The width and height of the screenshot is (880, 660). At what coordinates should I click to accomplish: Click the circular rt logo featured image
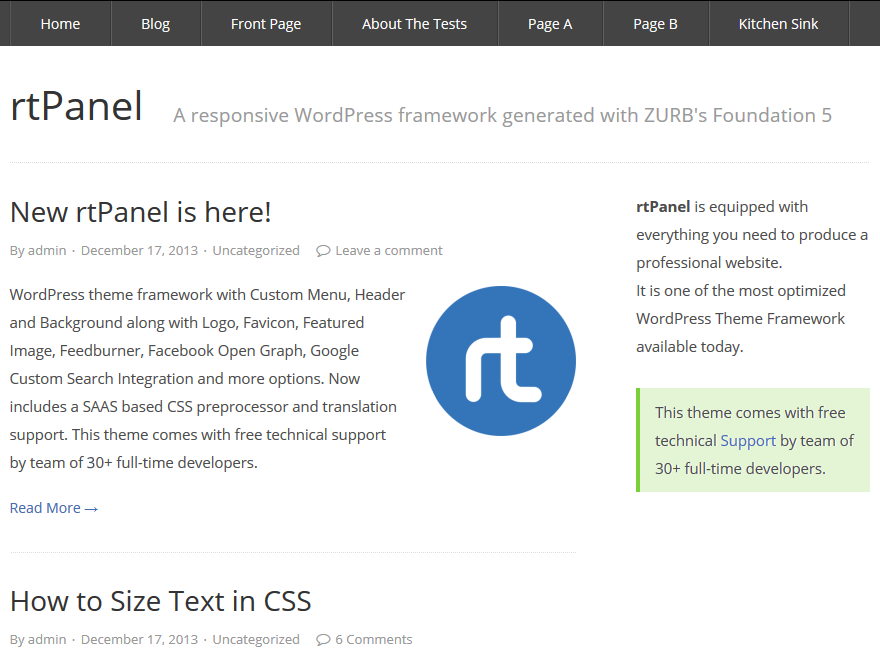point(500,362)
